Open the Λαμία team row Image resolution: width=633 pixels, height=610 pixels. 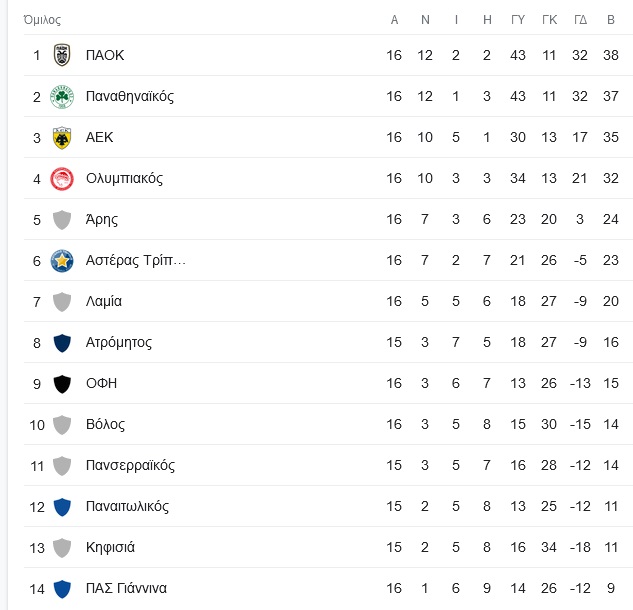click(x=328, y=301)
